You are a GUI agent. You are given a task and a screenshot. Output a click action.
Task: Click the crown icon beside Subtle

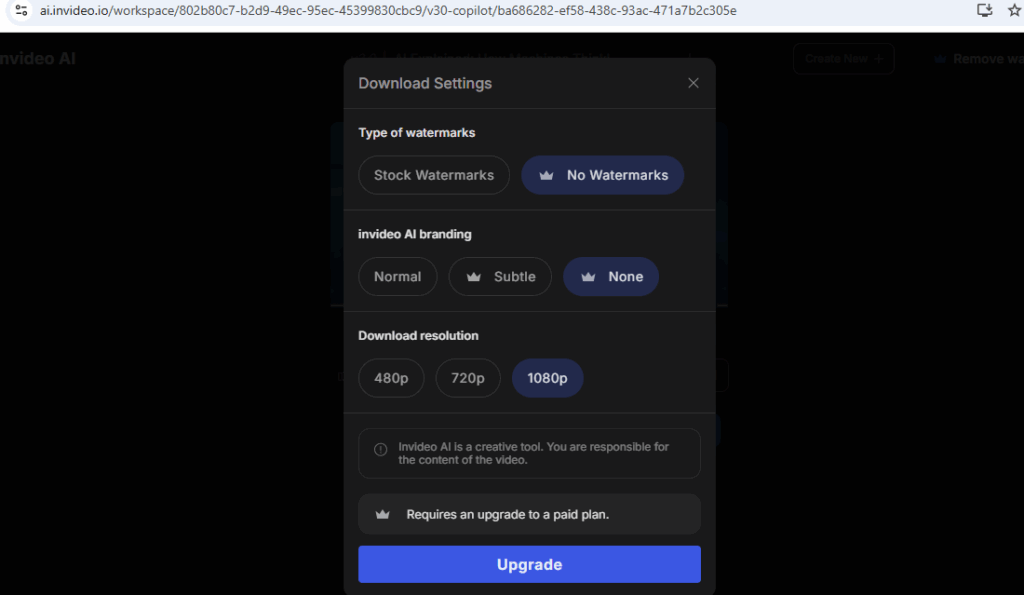pyautogui.click(x=473, y=277)
